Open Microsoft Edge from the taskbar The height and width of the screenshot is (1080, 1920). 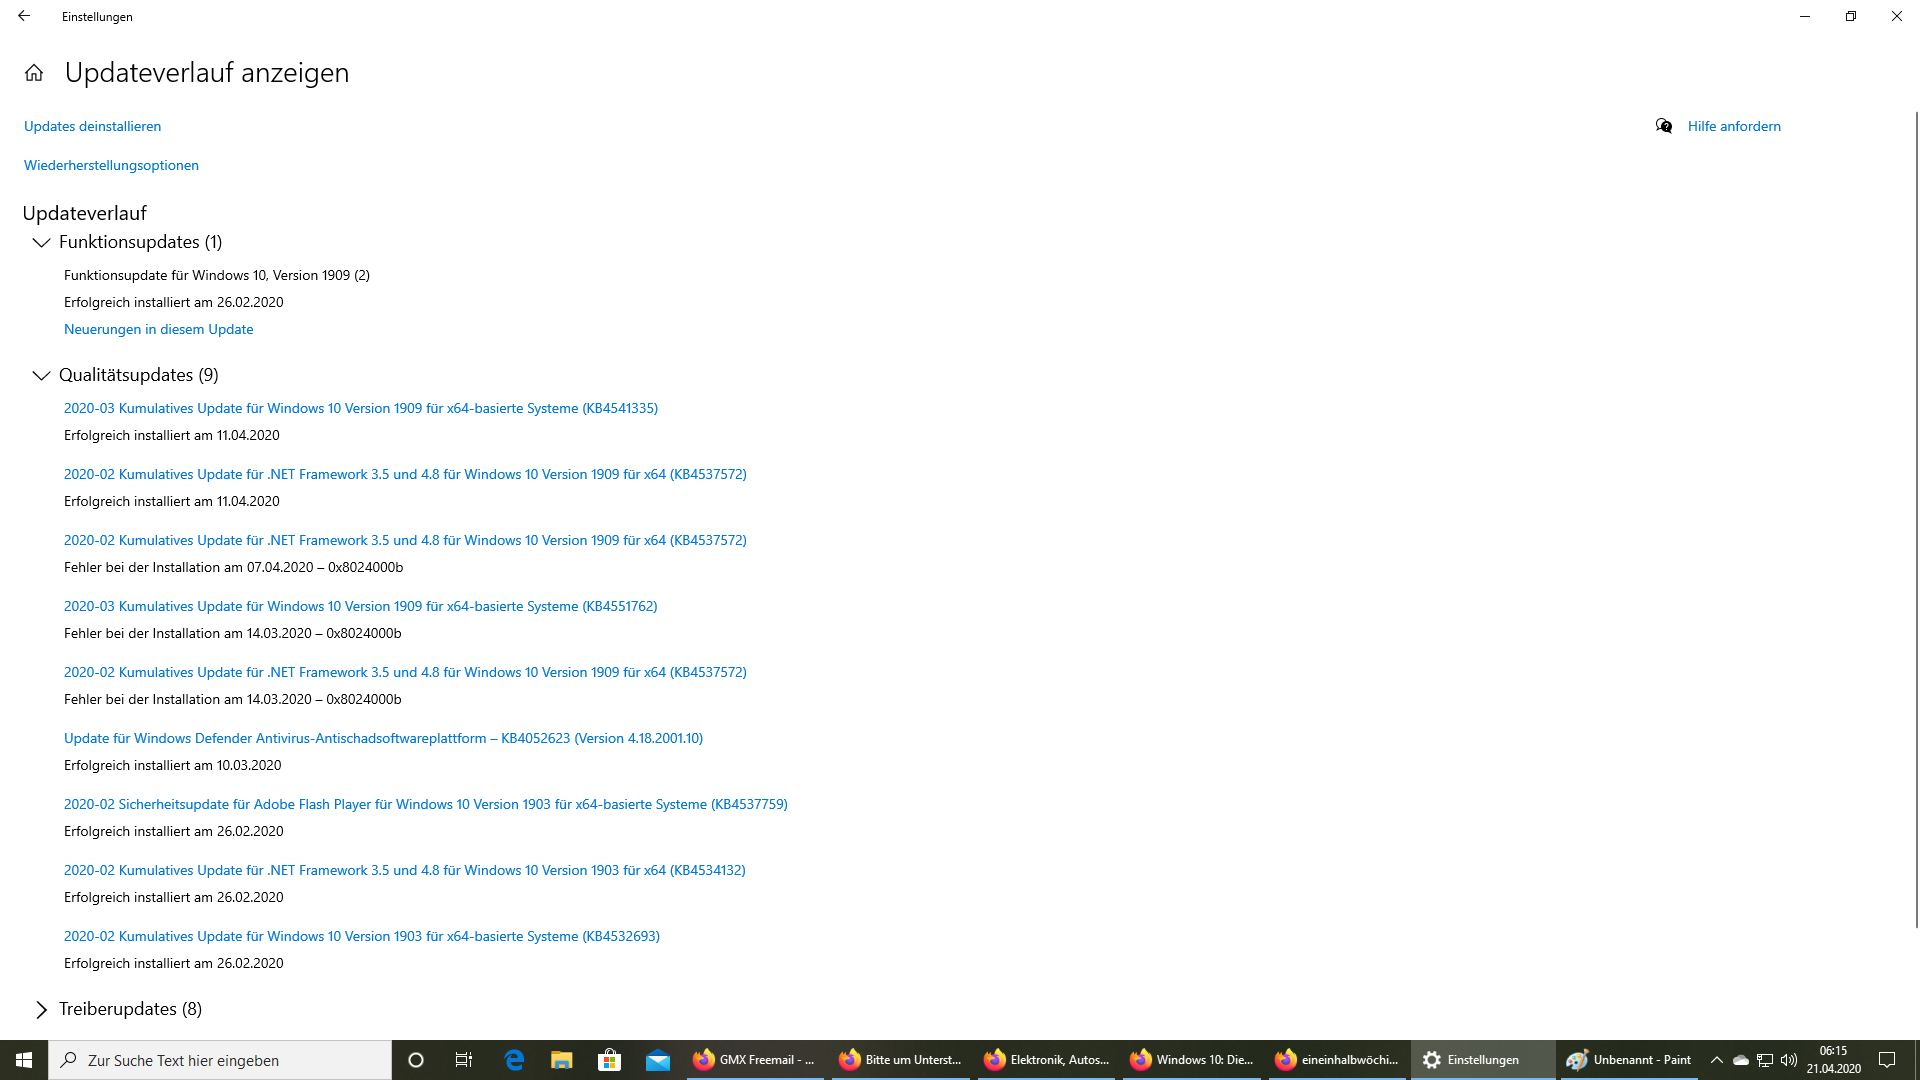click(x=514, y=1060)
